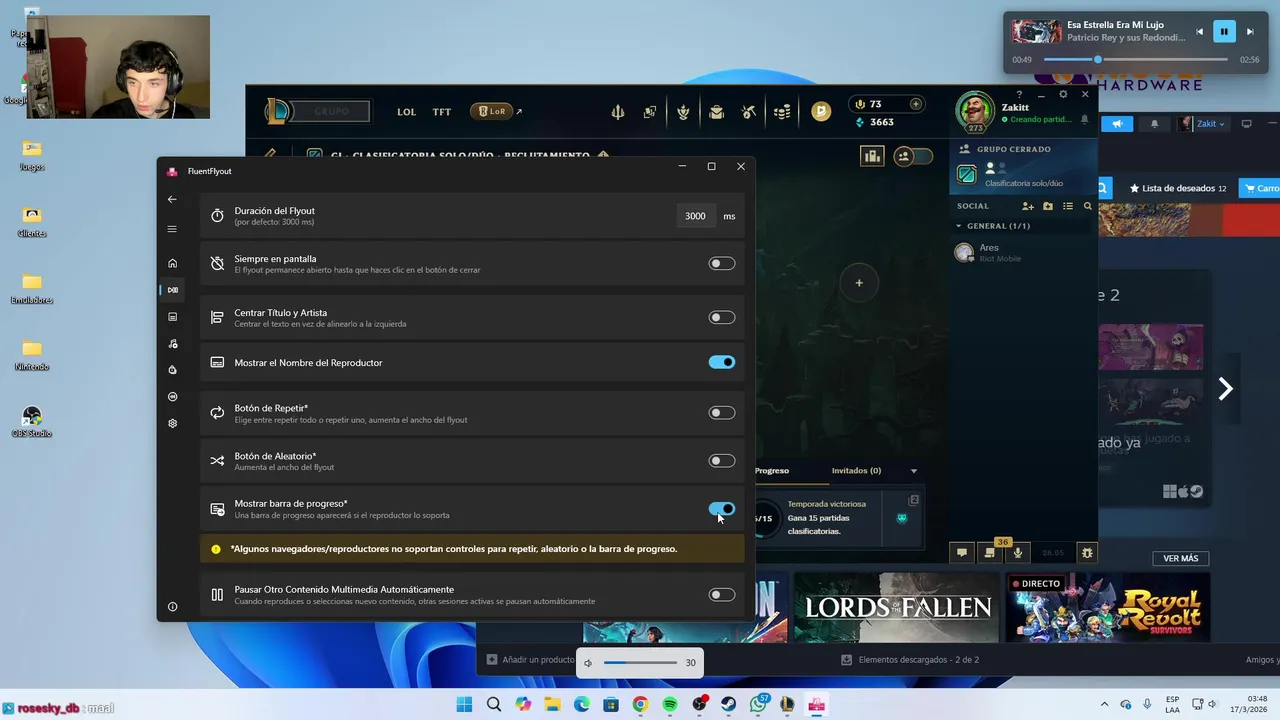Adjust the volume flyout slider
The height and width of the screenshot is (720, 1280).
coord(640,663)
